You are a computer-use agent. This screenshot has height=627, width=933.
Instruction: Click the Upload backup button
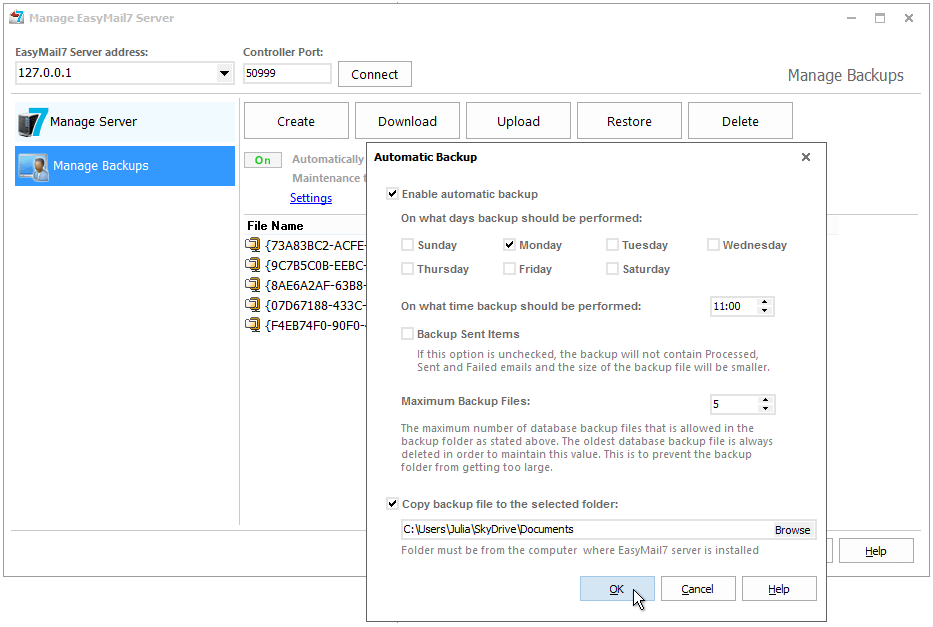pos(518,121)
